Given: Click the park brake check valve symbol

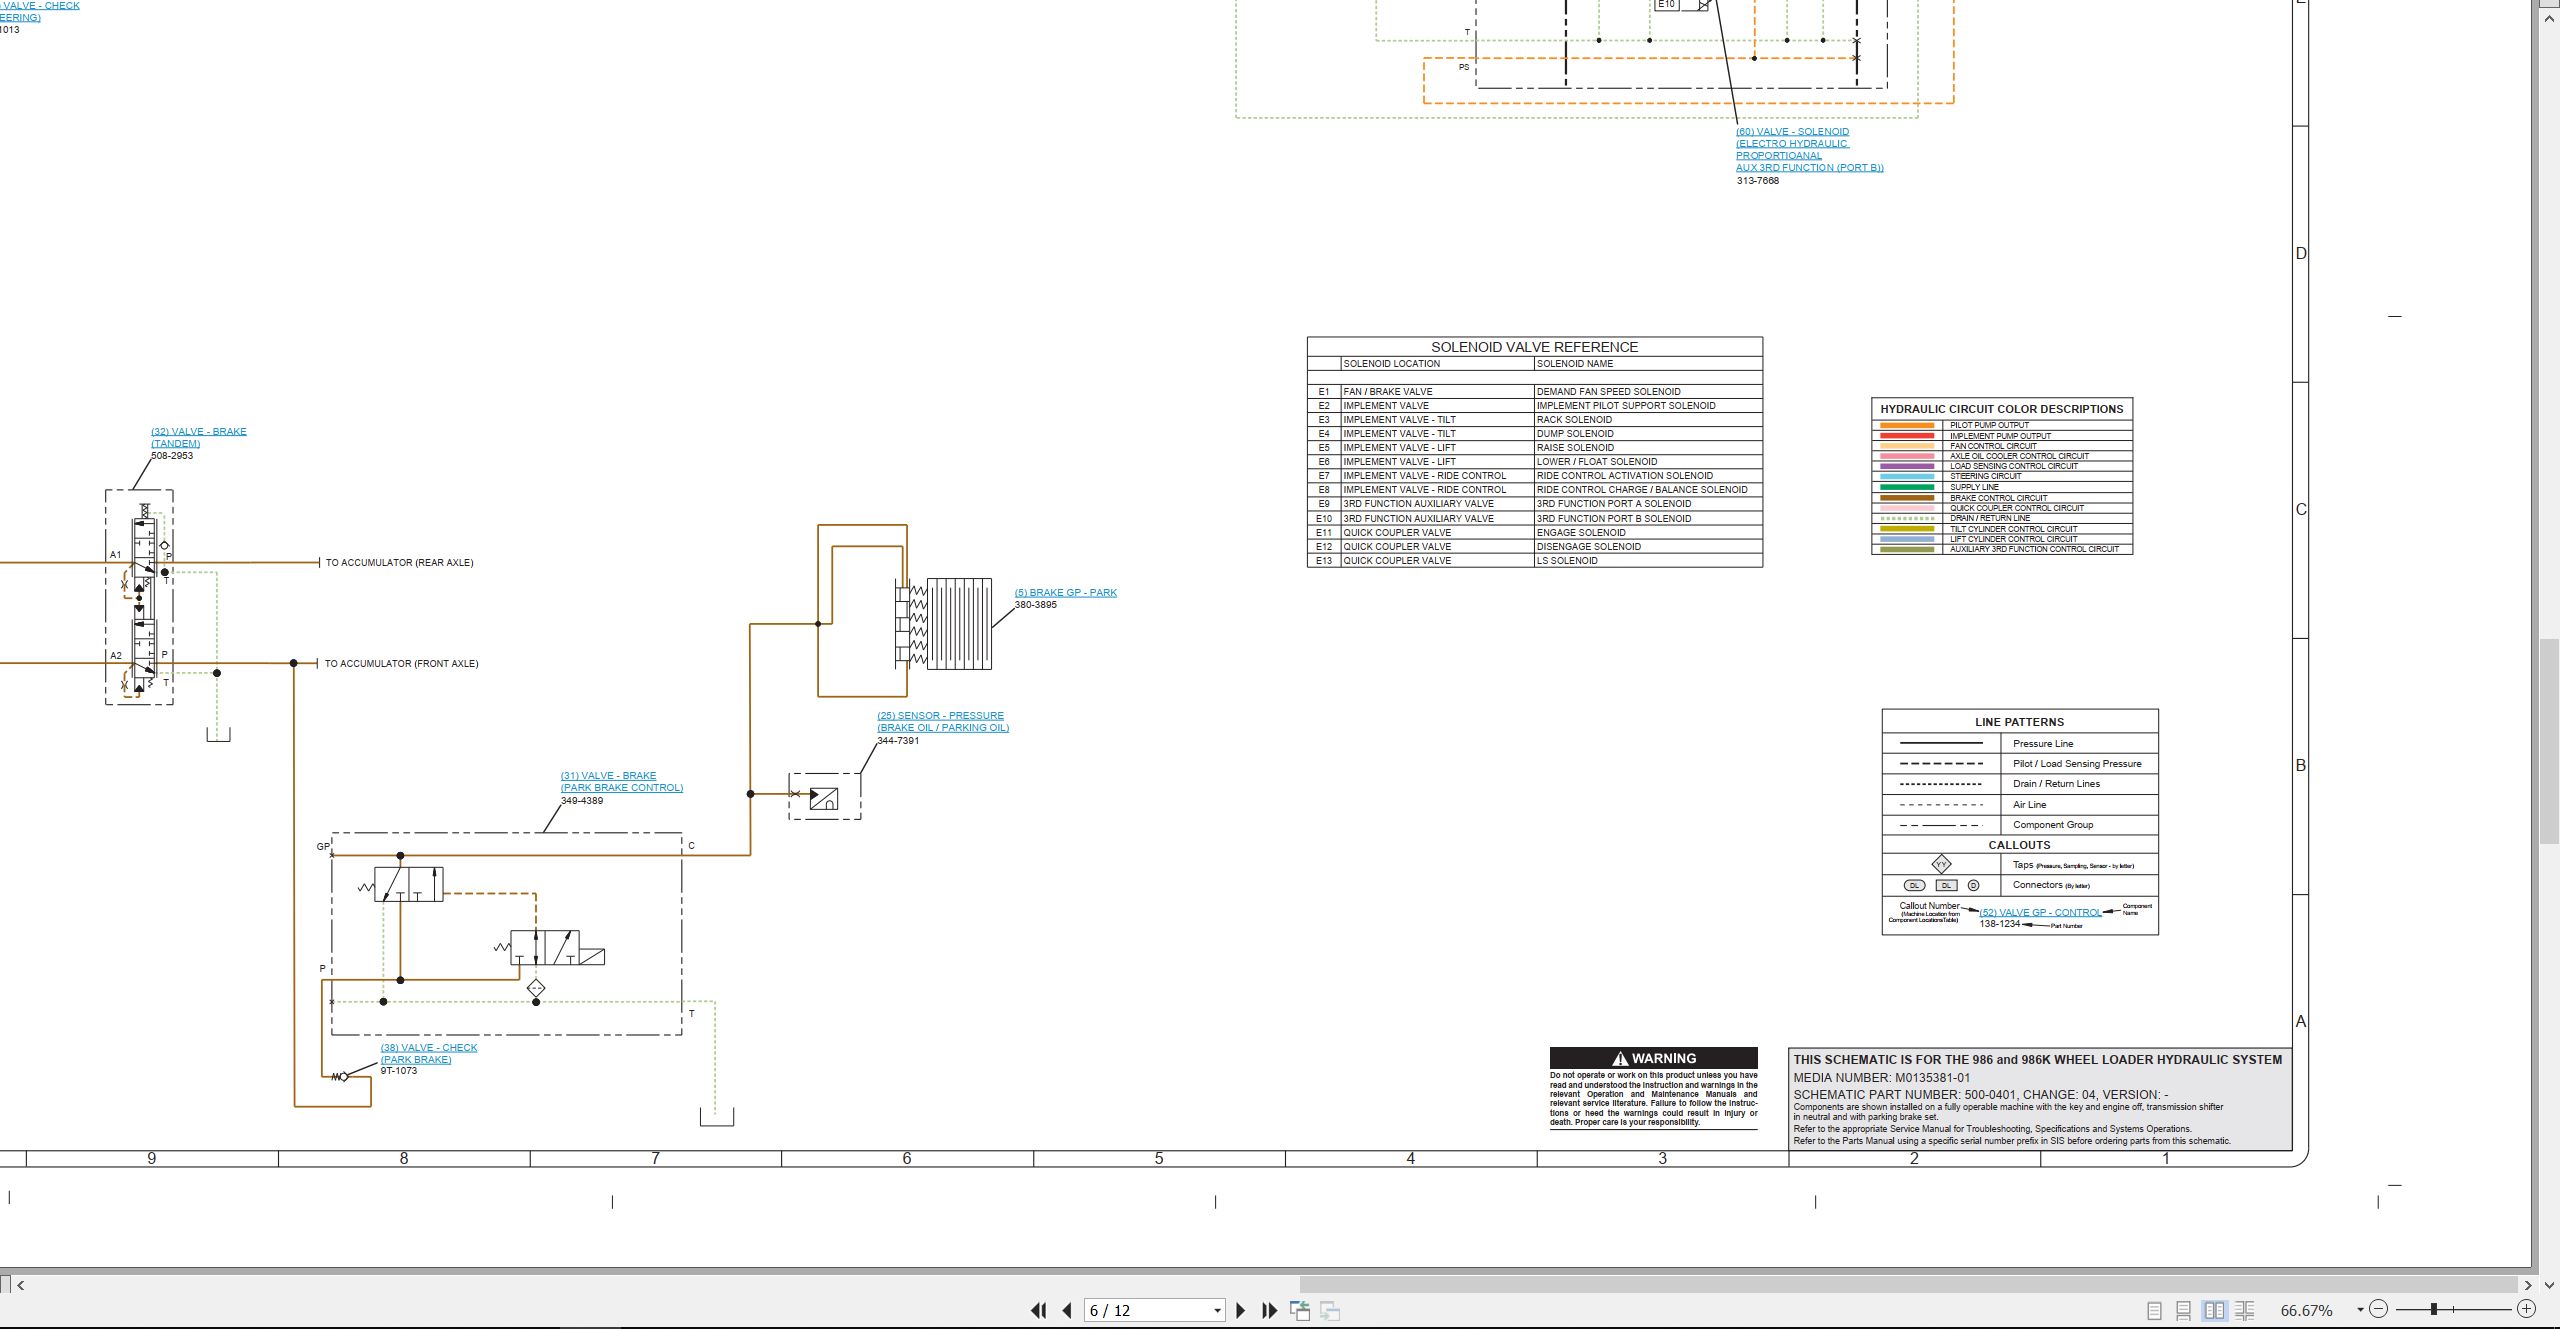Looking at the screenshot, I should 341,1077.
